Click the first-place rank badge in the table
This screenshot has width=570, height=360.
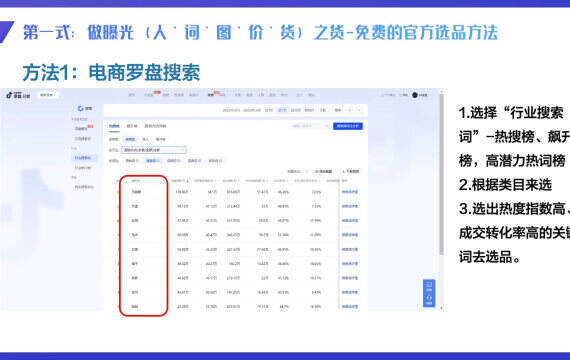tap(118, 192)
